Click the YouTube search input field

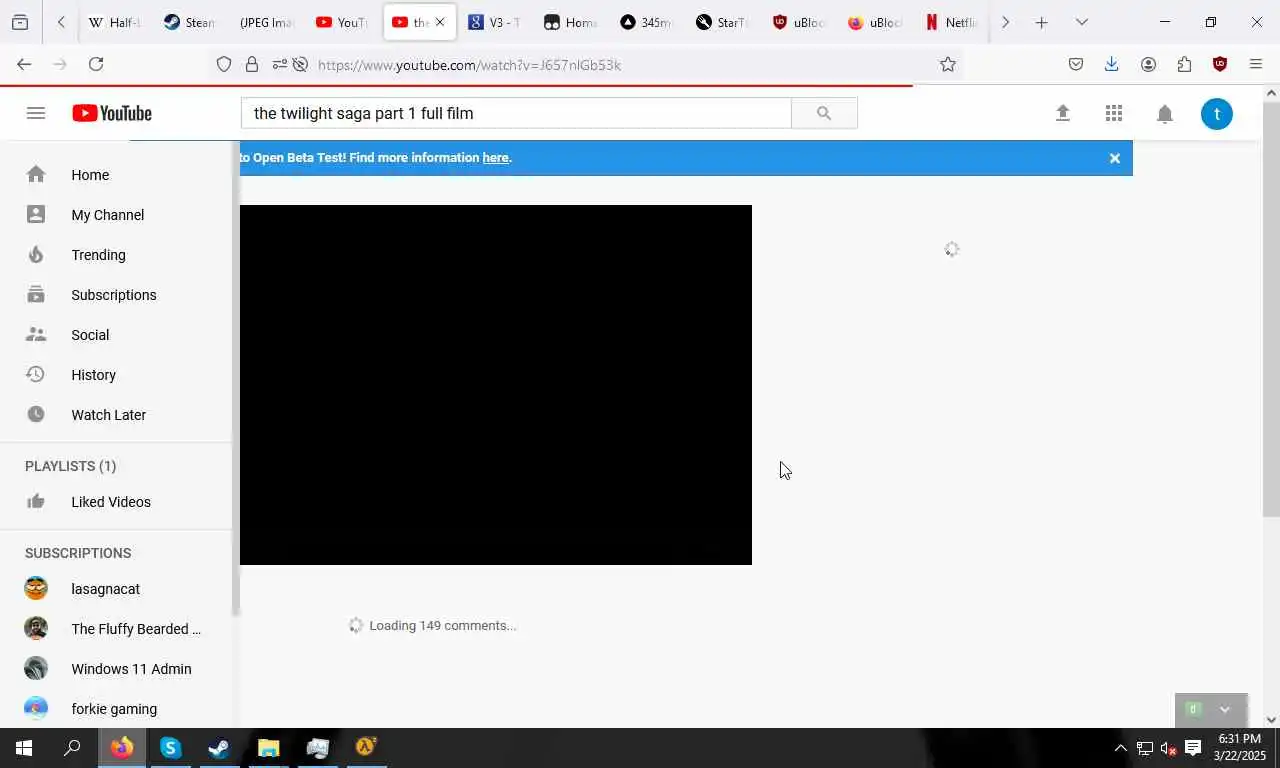coord(516,113)
